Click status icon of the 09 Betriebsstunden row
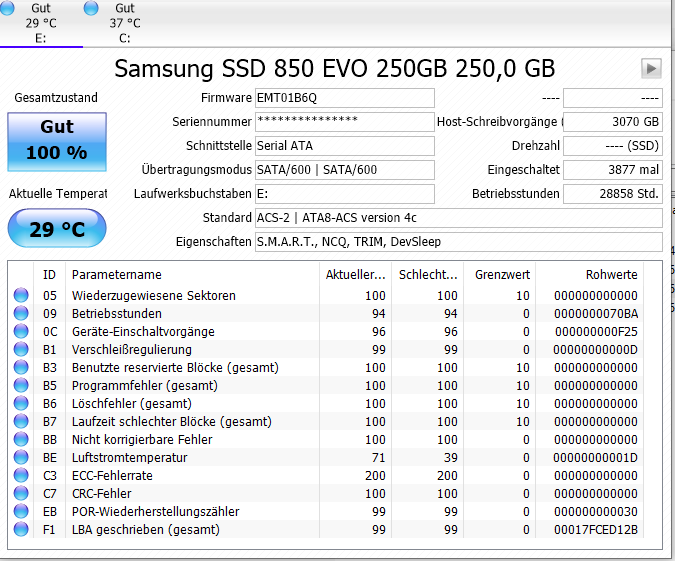675x561 pixels. coord(21,313)
